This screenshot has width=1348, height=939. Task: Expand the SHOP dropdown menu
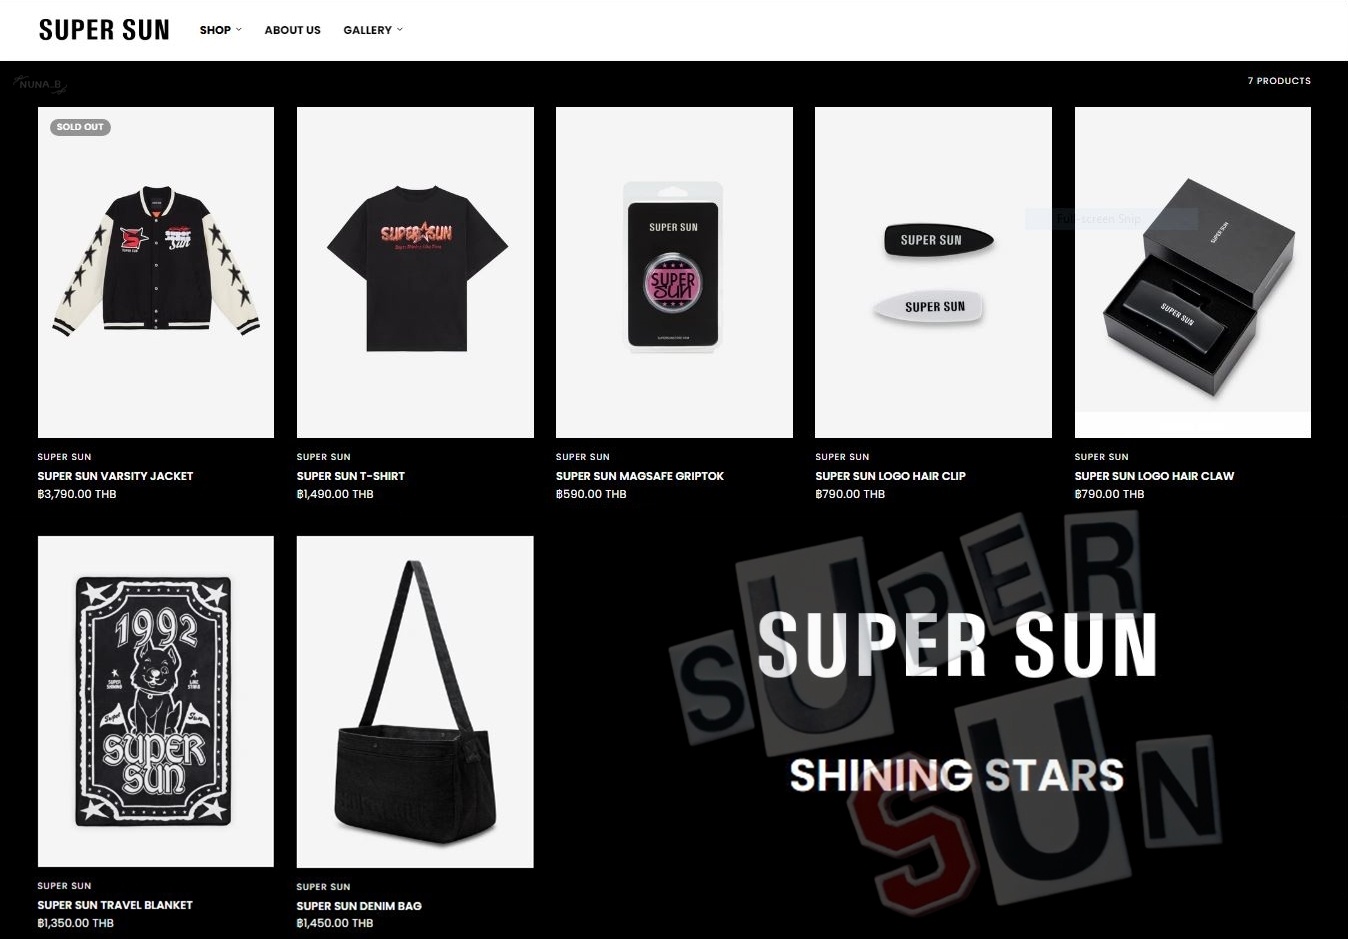[220, 30]
